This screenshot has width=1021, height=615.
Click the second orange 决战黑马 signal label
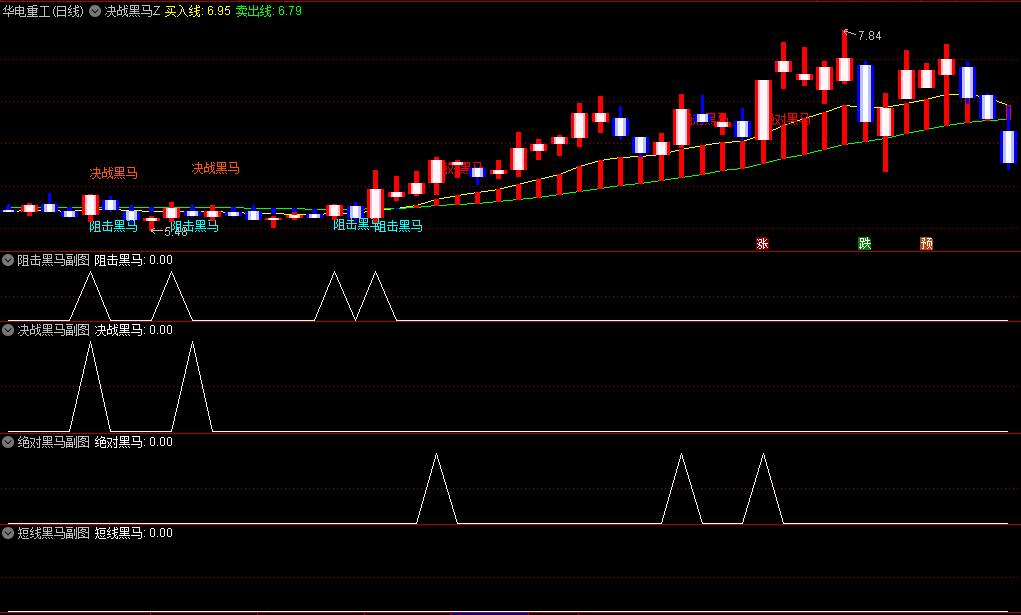click(x=216, y=168)
